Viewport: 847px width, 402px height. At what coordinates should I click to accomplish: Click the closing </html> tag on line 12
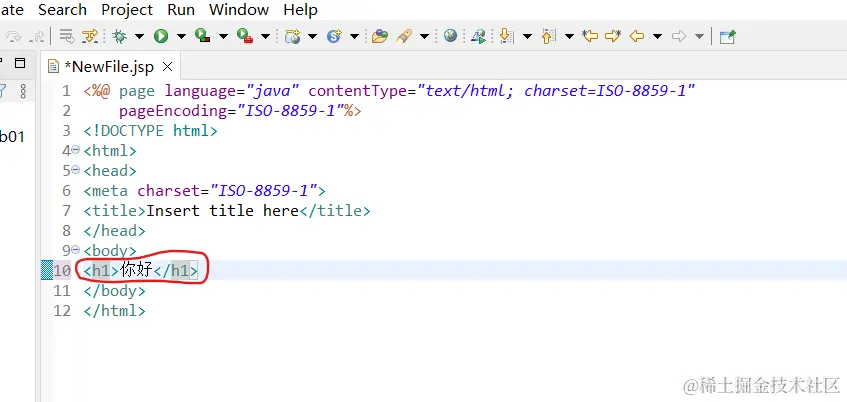click(x=115, y=311)
